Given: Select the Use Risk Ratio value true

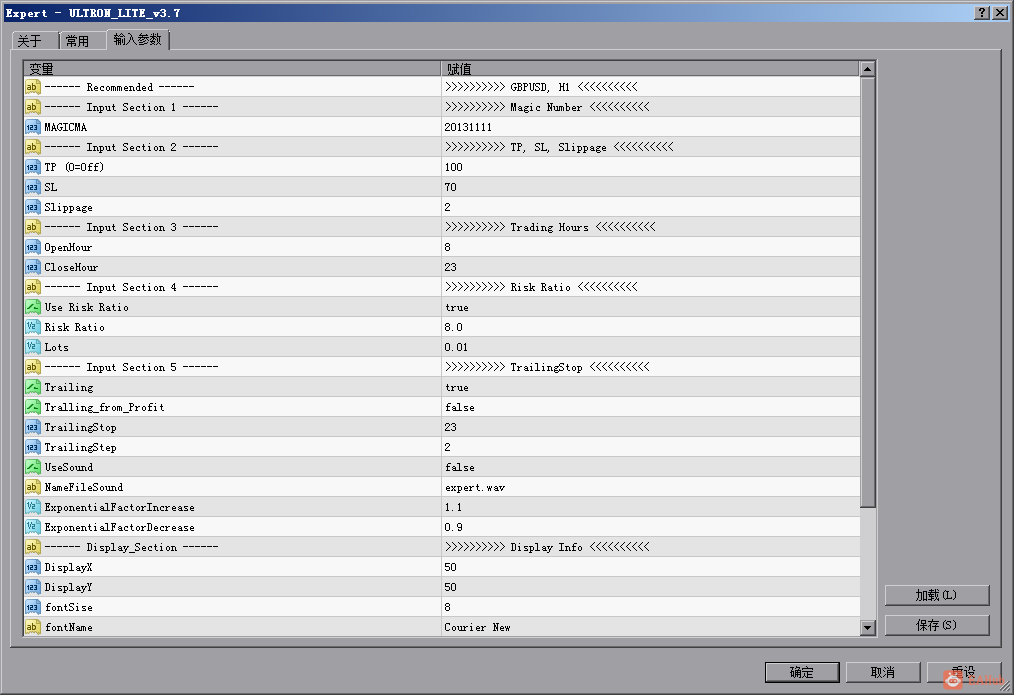Looking at the screenshot, I should [x=457, y=308].
